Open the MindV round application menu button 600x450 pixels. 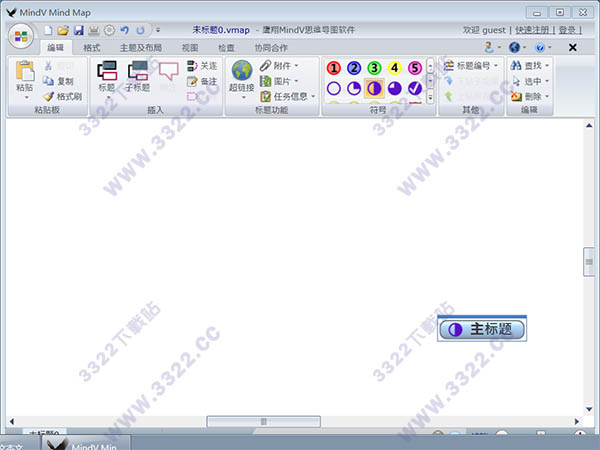pyautogui.click(x=21, y=36)
